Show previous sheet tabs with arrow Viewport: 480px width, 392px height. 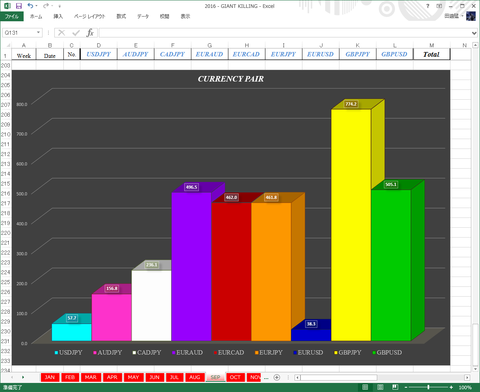pos(12,377)
